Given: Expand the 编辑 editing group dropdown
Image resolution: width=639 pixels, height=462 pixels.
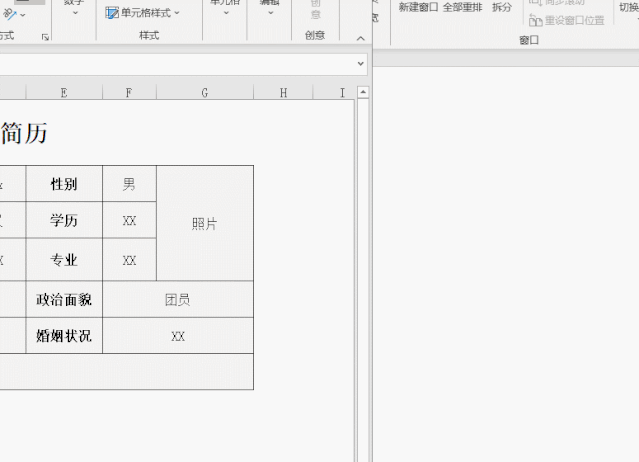Looking at the screenshot, I should coord(270,8).
